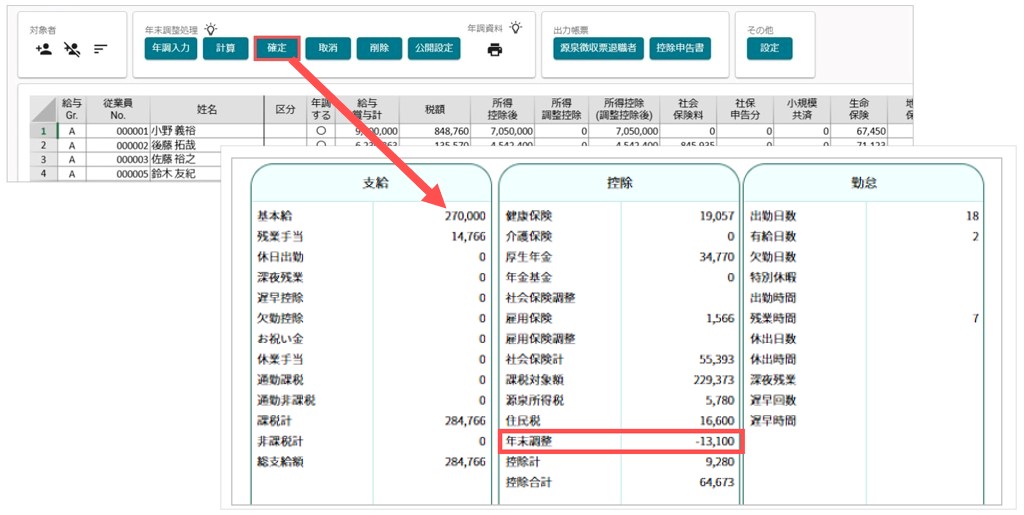The width and height of the screenshot is (1024, 515).
Task: Click the lightbulb hint beside 年調資料
Action: [x=516, y=28]
